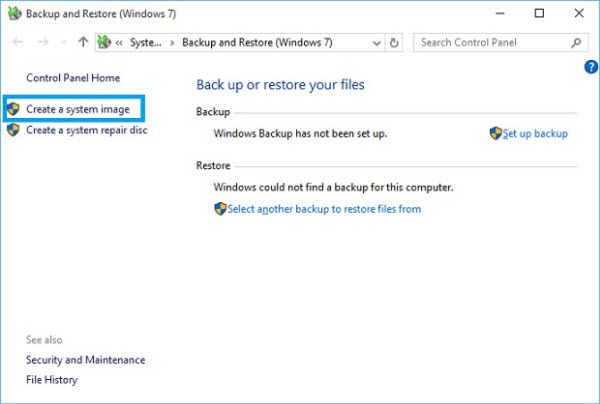Close the Backup and Restore window
The width and height of the screenshot is (600, 404).
pyautogui.click(x=579, y=13)
